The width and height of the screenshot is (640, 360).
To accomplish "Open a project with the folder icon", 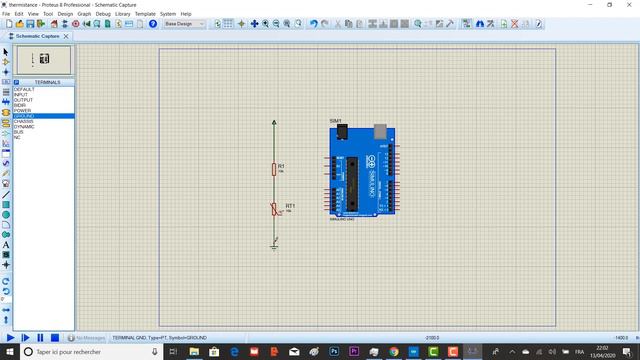I will [x=20, y=24].
